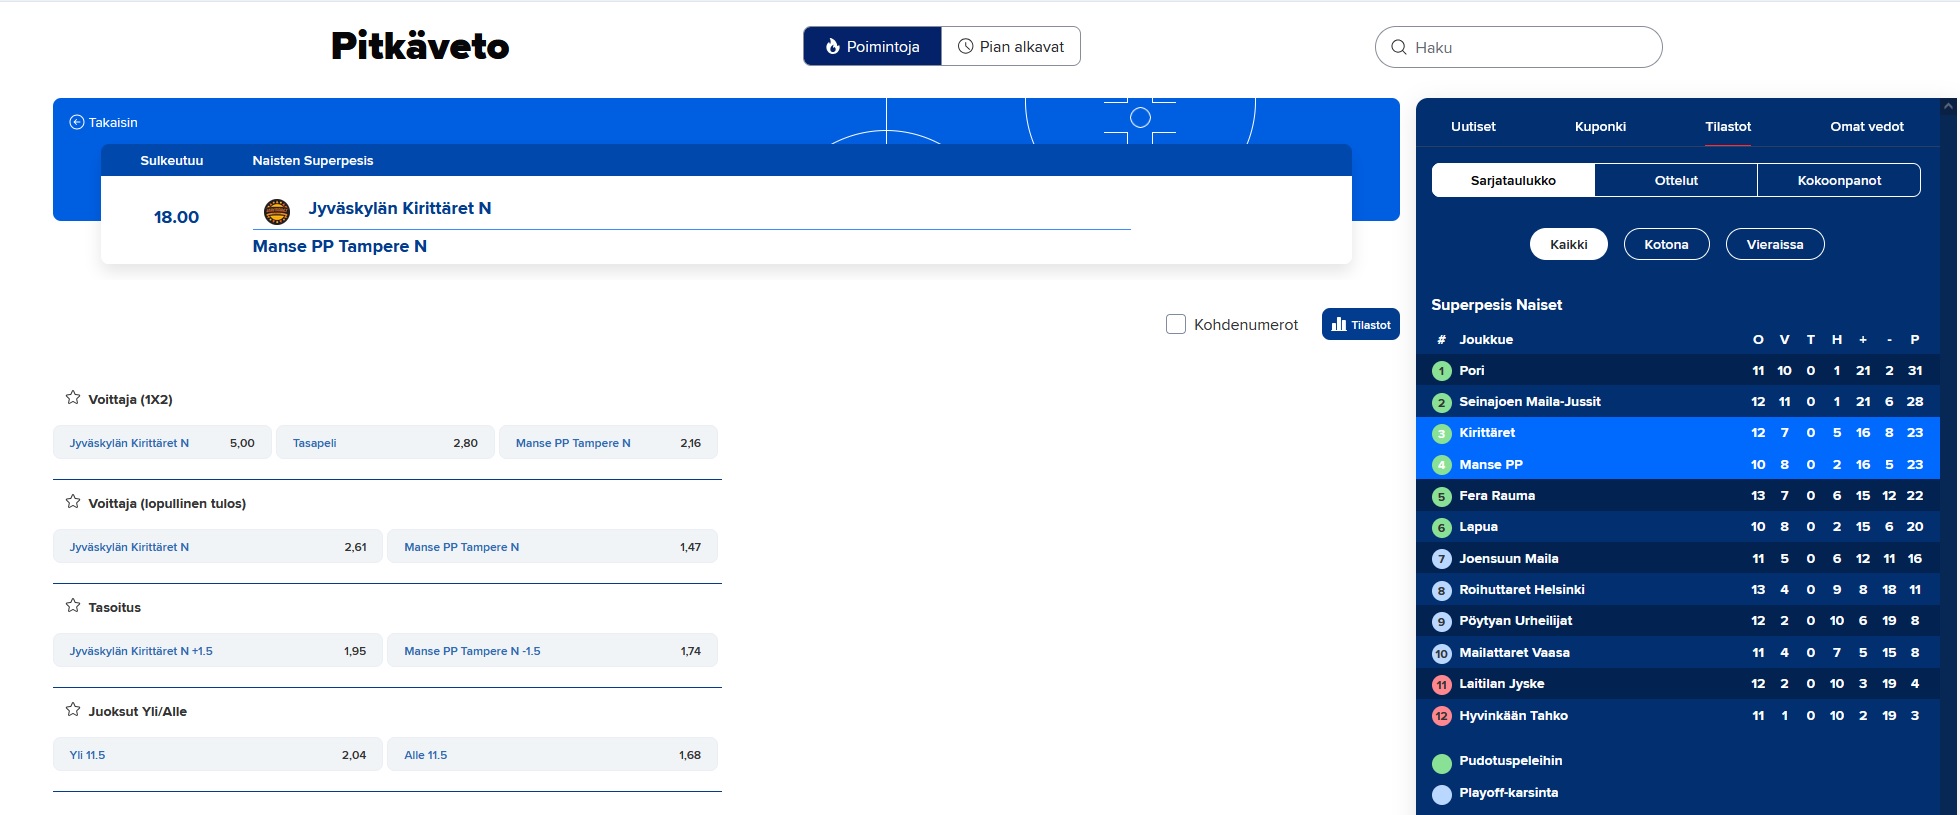
Task: Click rank badge 5 beside Fera Rauma
Action: 1441,496
